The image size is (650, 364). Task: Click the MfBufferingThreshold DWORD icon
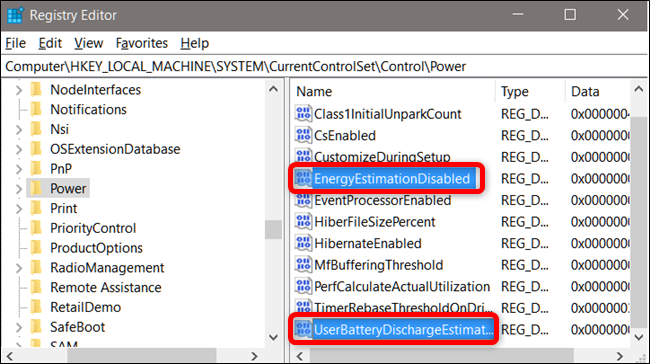[303, 265]
